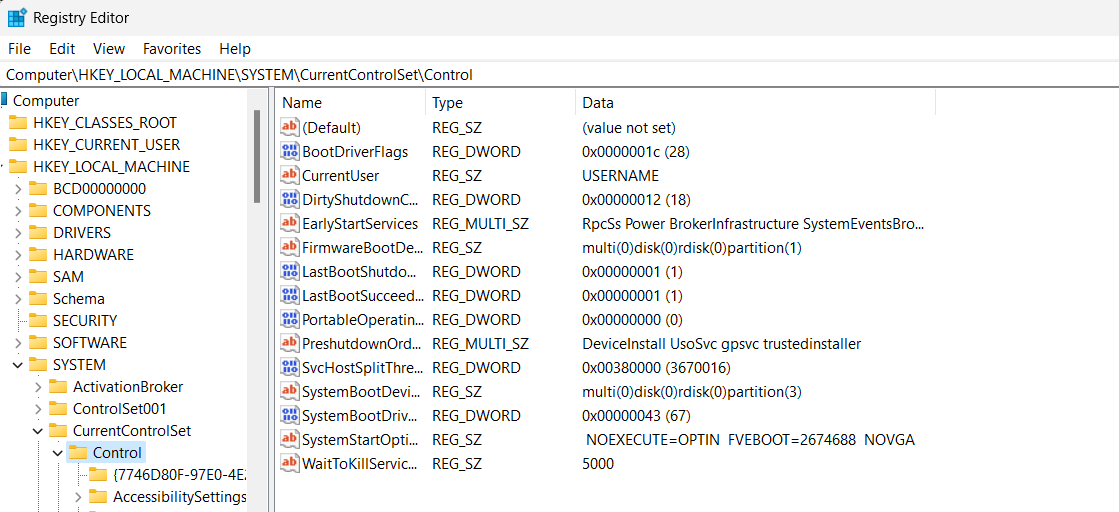This screenshot has width=1119, height=512.
Task: Collapse the CurrentControlSet key
Action: 38,431
